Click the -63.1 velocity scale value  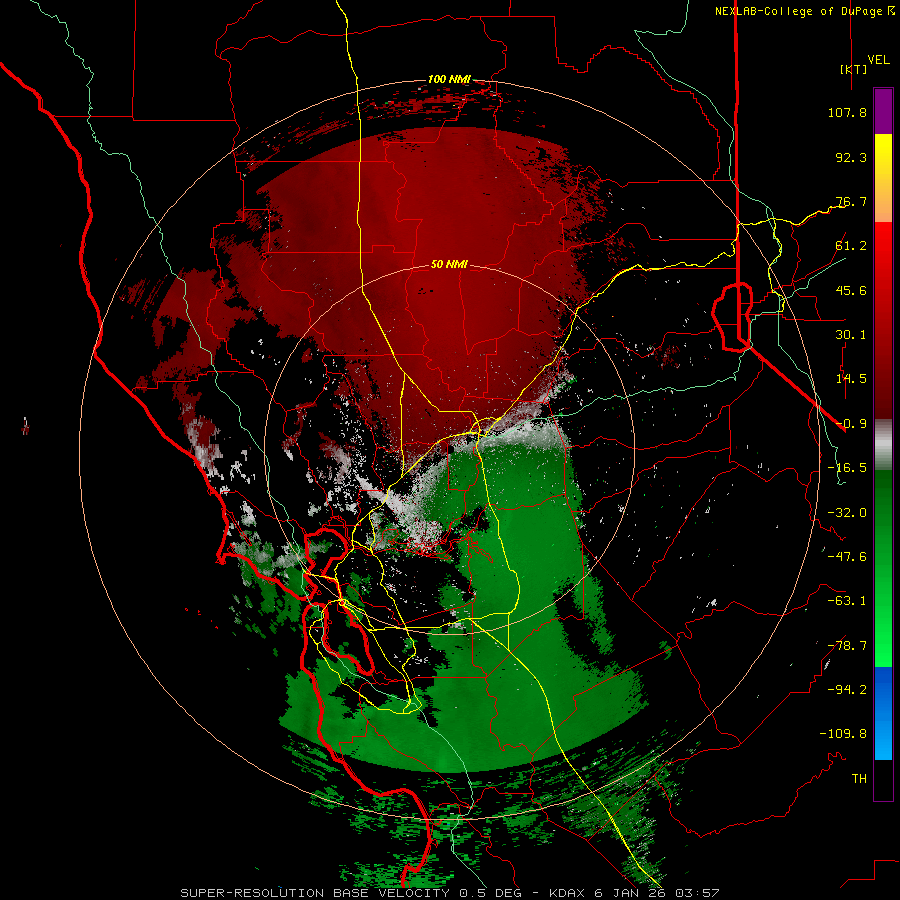[847, 601]
